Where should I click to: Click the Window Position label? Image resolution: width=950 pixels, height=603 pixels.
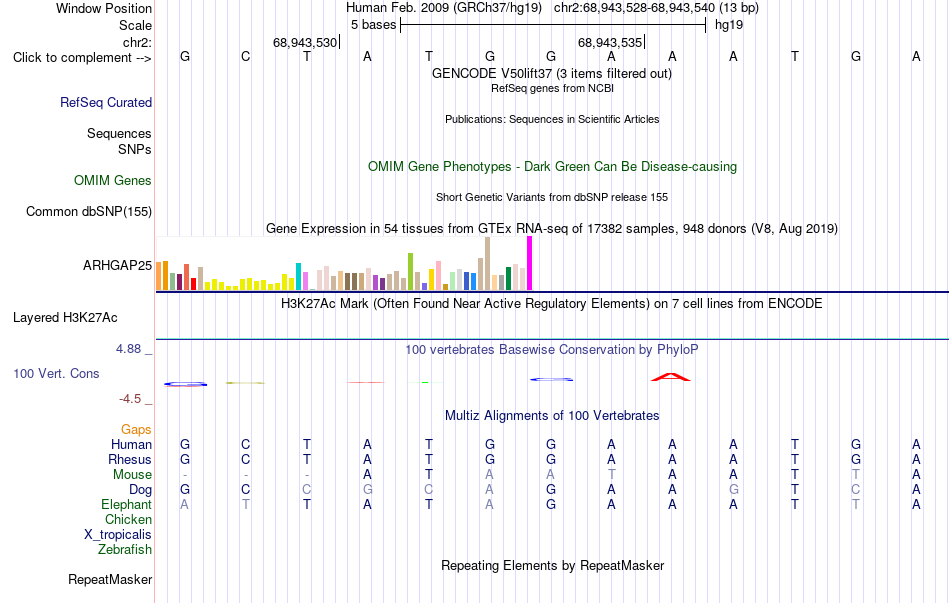(x=104, y=8)
